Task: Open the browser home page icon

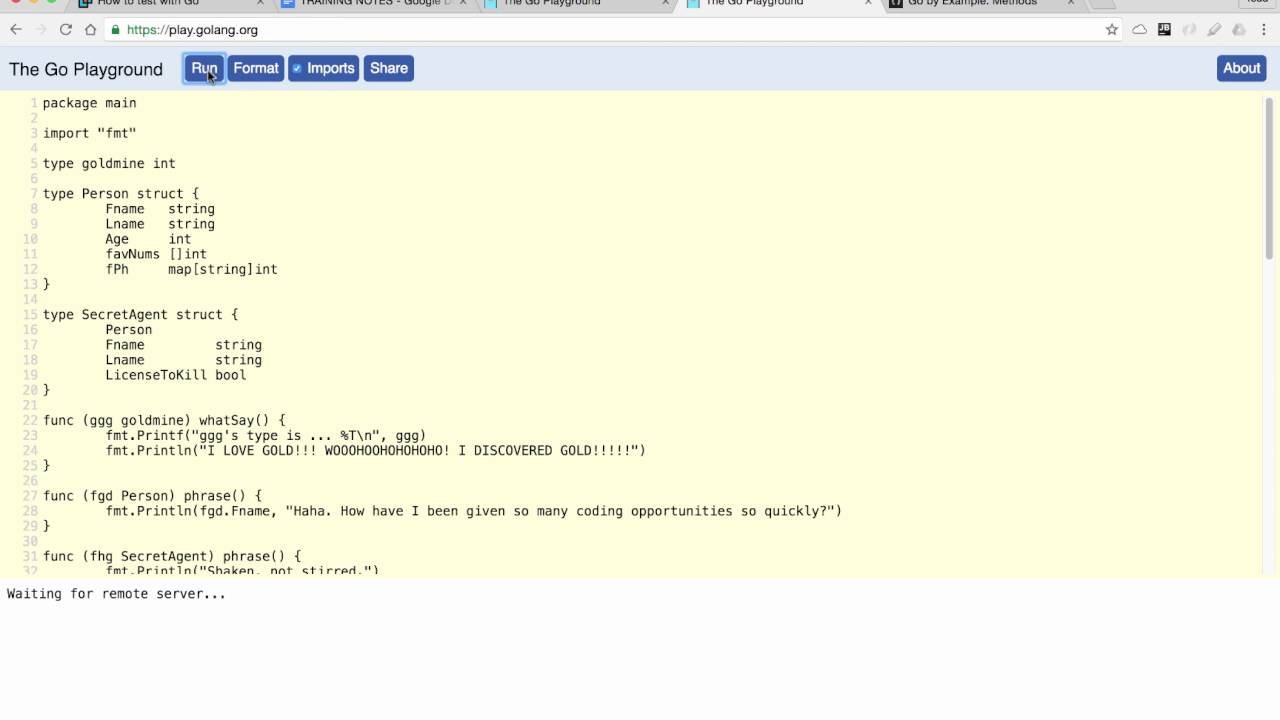Action: click(90, 30)
